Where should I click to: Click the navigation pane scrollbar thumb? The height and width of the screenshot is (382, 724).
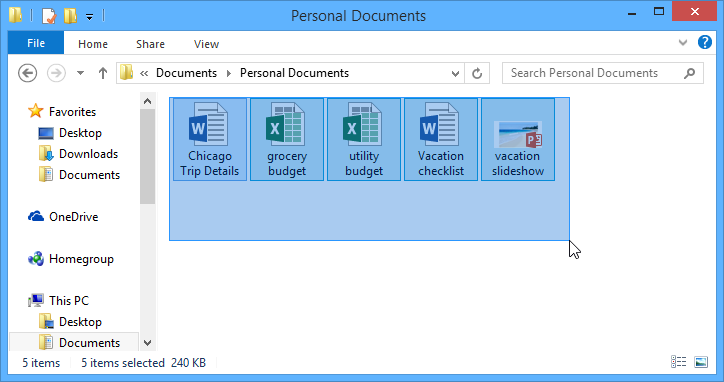[x=147, y=157]
